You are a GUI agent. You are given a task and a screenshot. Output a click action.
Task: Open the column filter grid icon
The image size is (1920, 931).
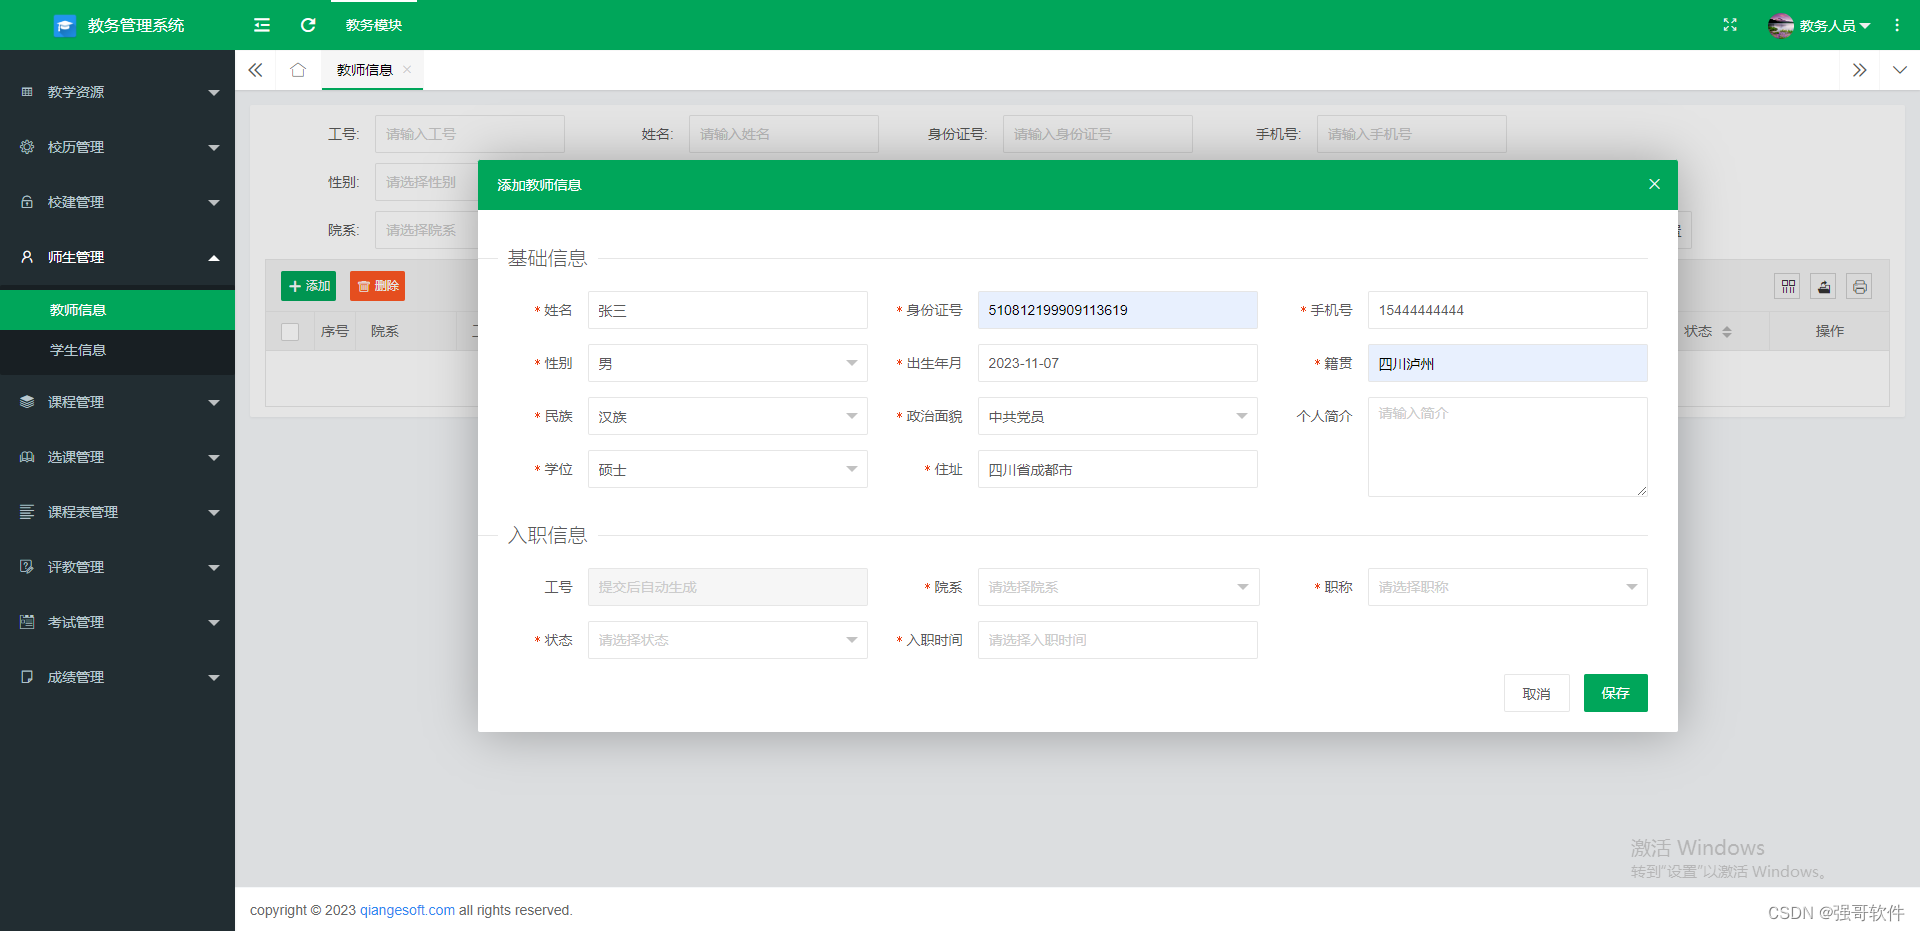pos(1789,287)
